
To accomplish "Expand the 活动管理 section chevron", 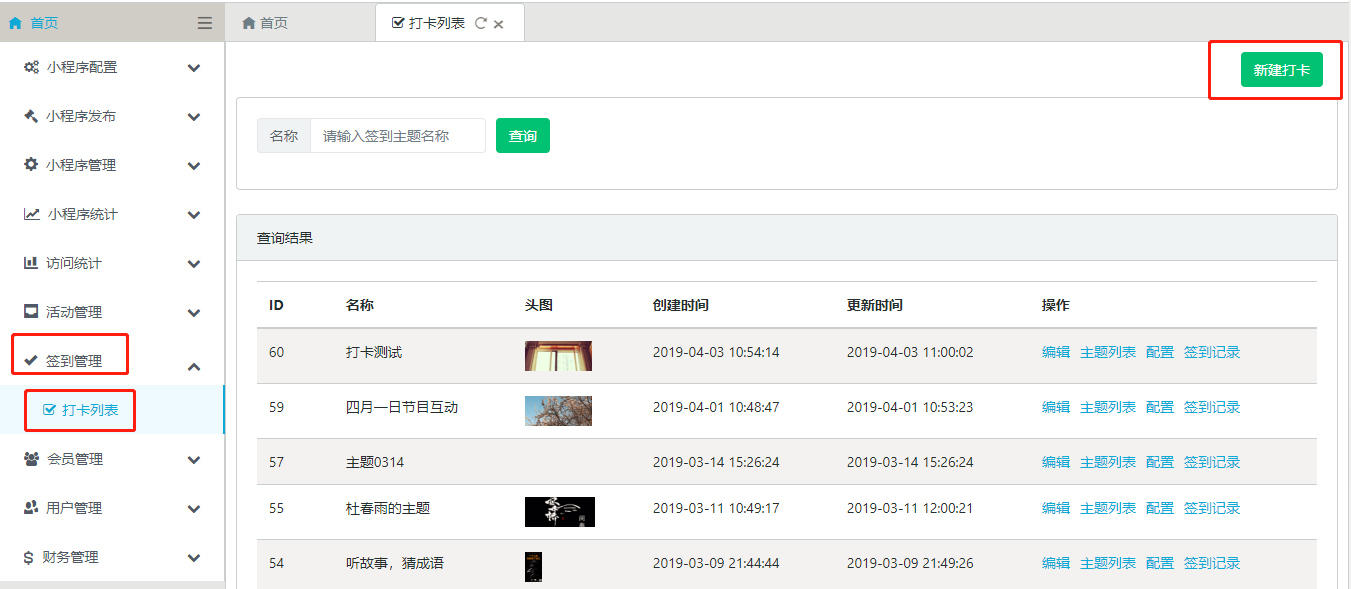I will (194, 313).
